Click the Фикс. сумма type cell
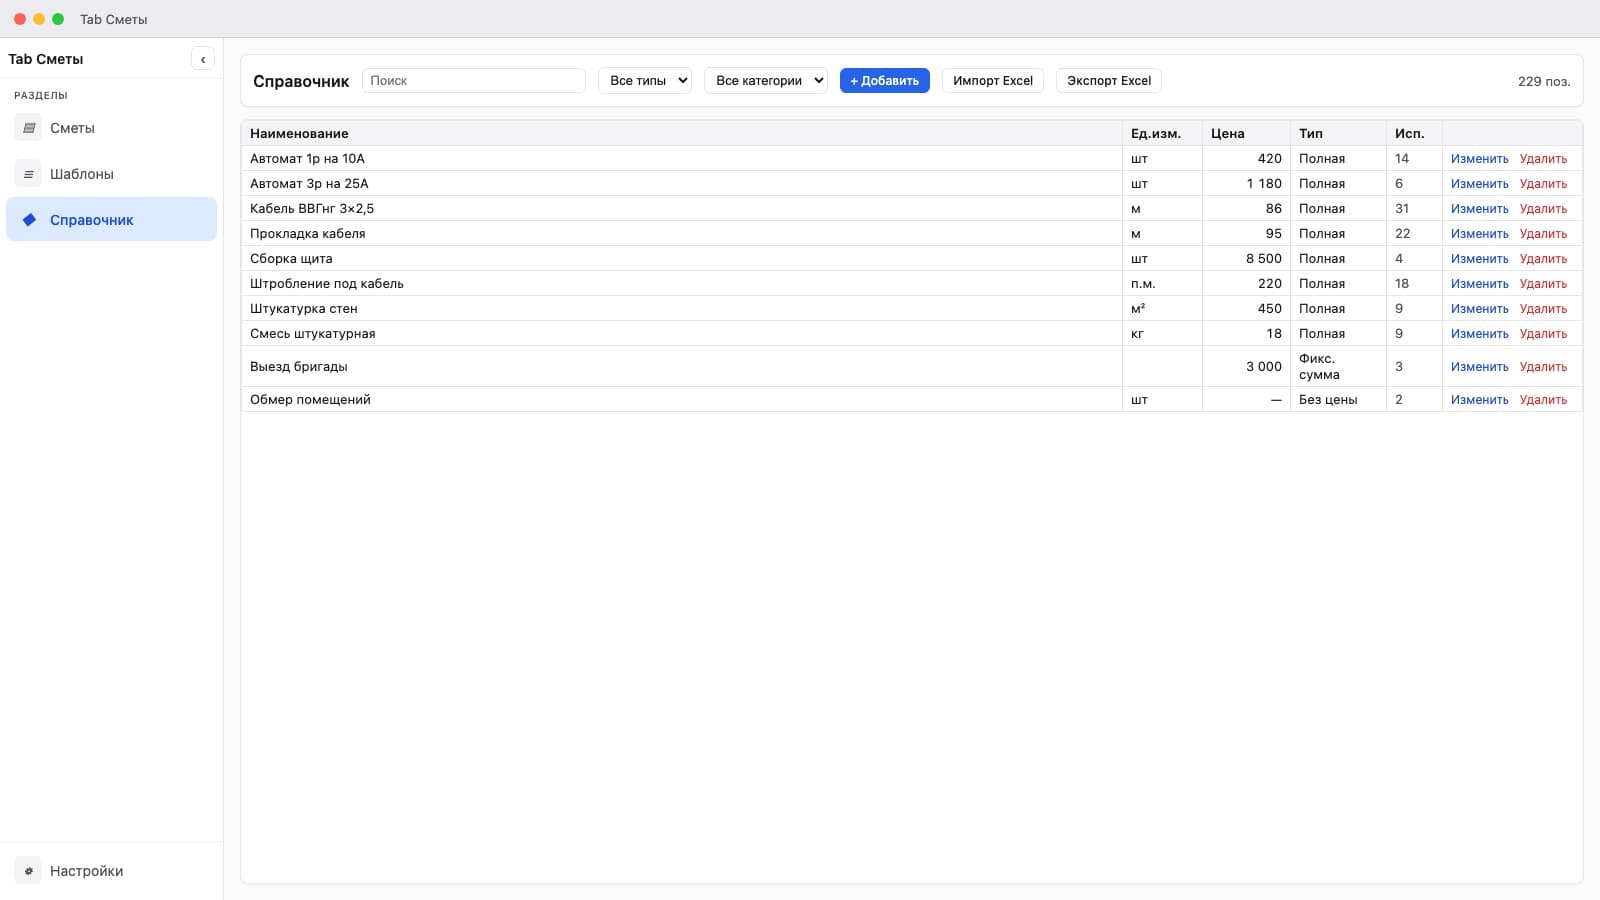This screenshot has width=1600, height=900. (x=1338, y=367)
